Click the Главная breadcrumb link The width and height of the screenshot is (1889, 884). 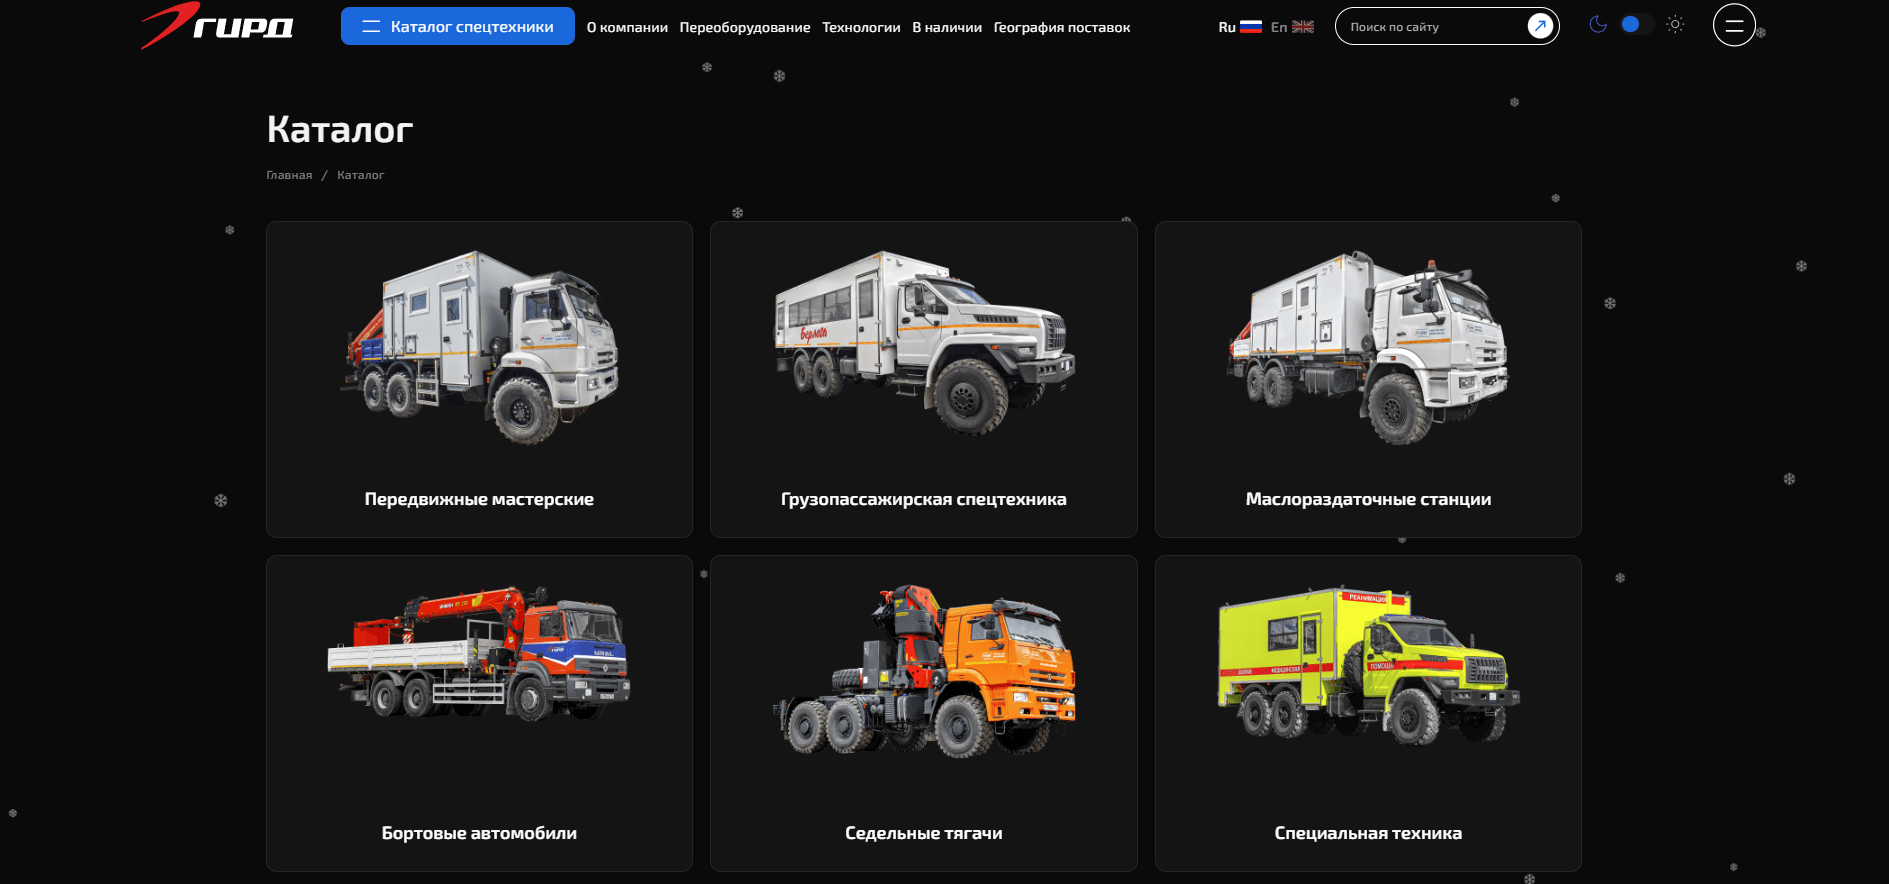pyautogui.click(x=289, y=176)
